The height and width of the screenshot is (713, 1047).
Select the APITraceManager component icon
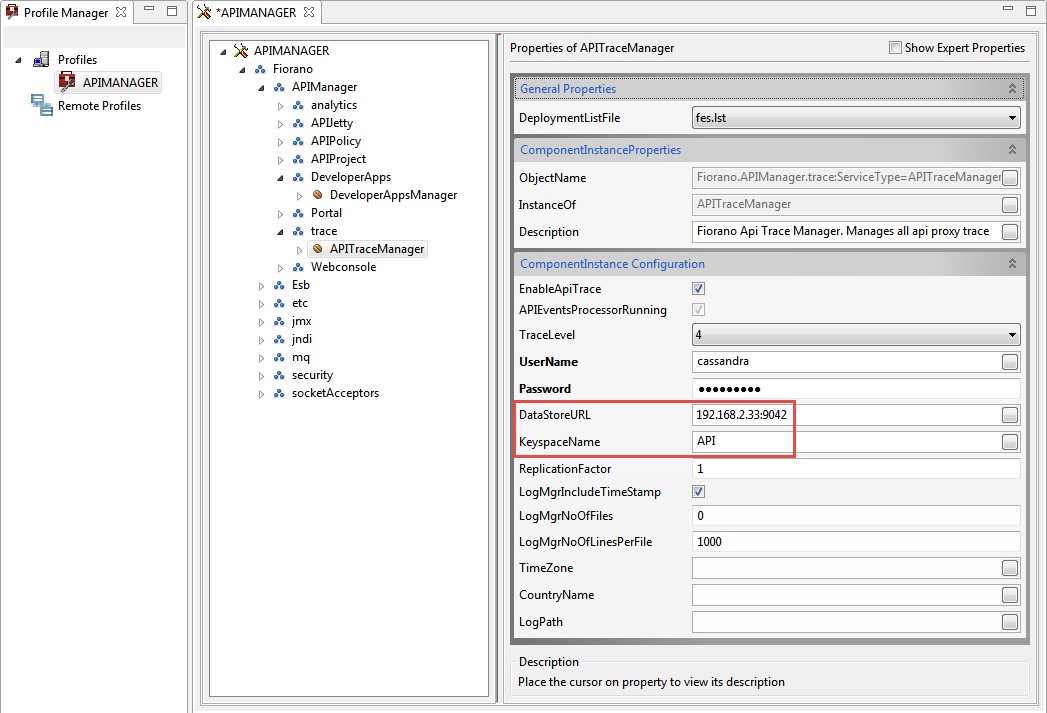click(x=317, y=249)
